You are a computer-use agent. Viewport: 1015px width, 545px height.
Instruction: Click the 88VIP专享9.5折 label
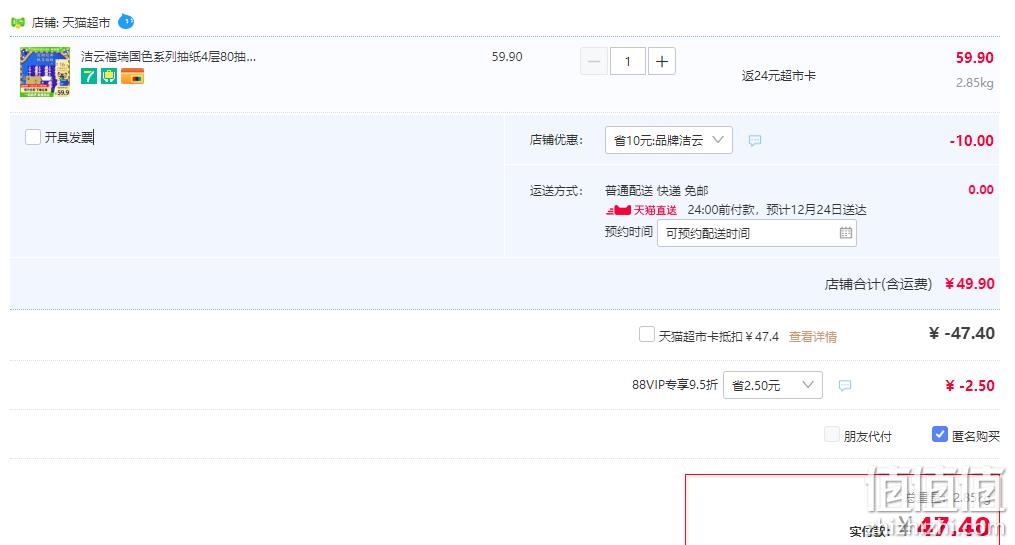click(675, 385)
